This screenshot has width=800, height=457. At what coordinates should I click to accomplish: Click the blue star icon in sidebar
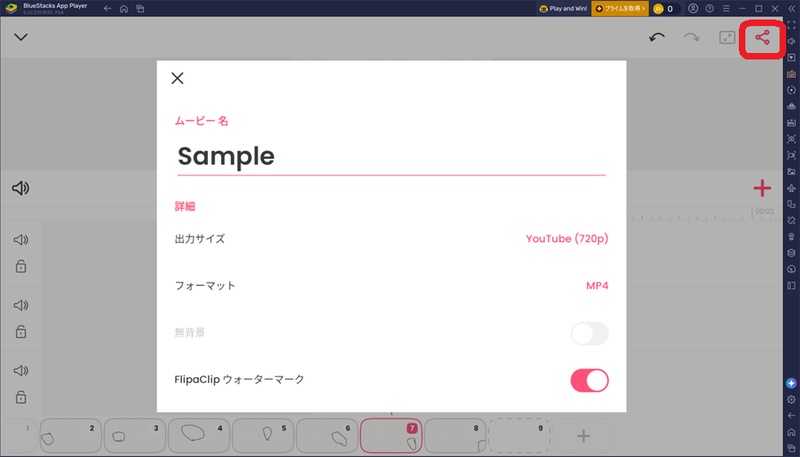(791, 383)
